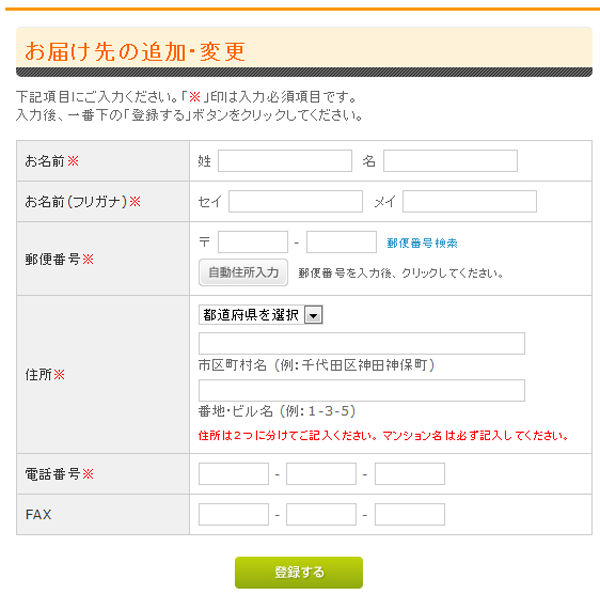This screenshot has height=594, width=600.
Task: Focus the last 電話番号 input box
Action: pyautogui.click(x=410, y=474)
